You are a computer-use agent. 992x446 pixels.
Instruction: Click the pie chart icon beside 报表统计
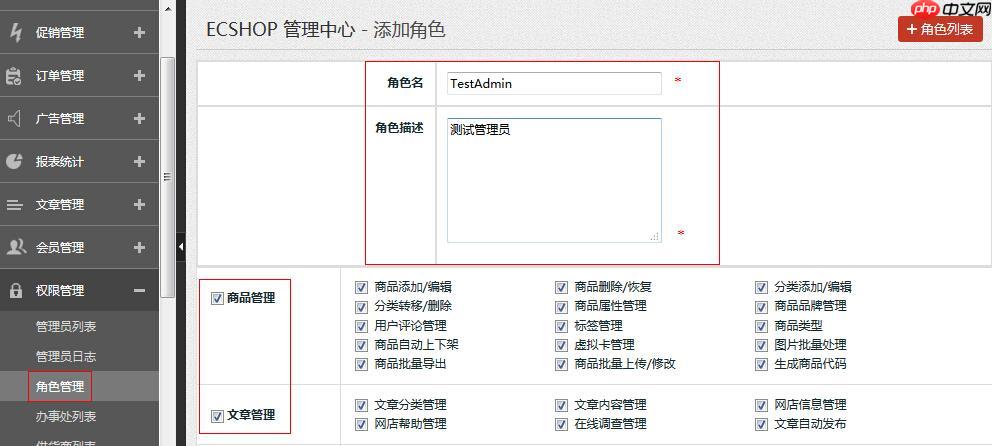14,161
